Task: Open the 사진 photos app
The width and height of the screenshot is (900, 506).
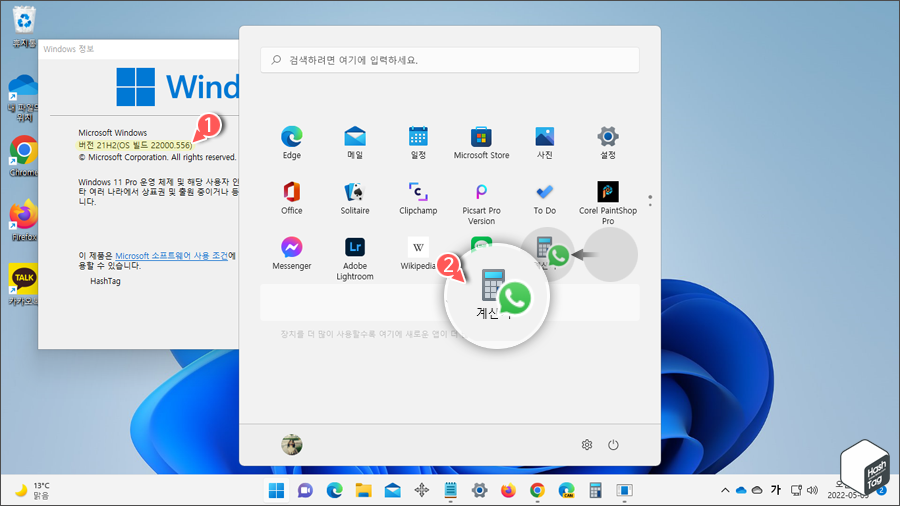Action: [x=544, y=142]
